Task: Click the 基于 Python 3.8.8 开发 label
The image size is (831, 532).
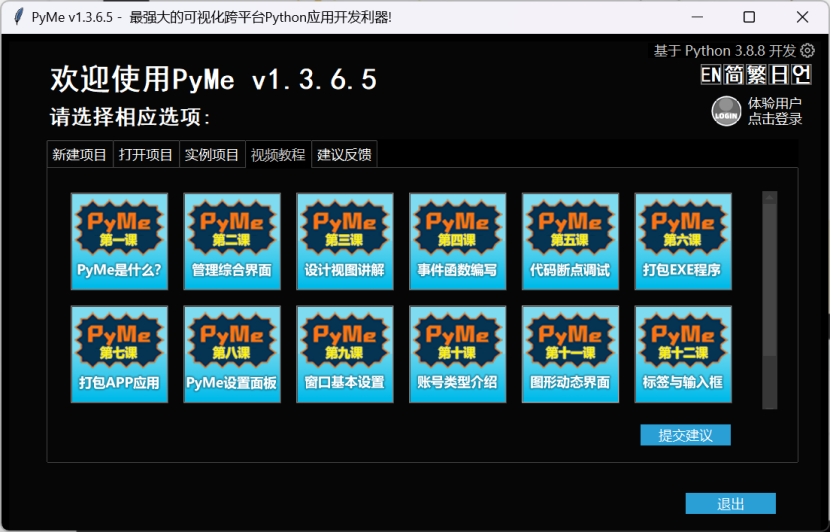Action: coord(724,51)
